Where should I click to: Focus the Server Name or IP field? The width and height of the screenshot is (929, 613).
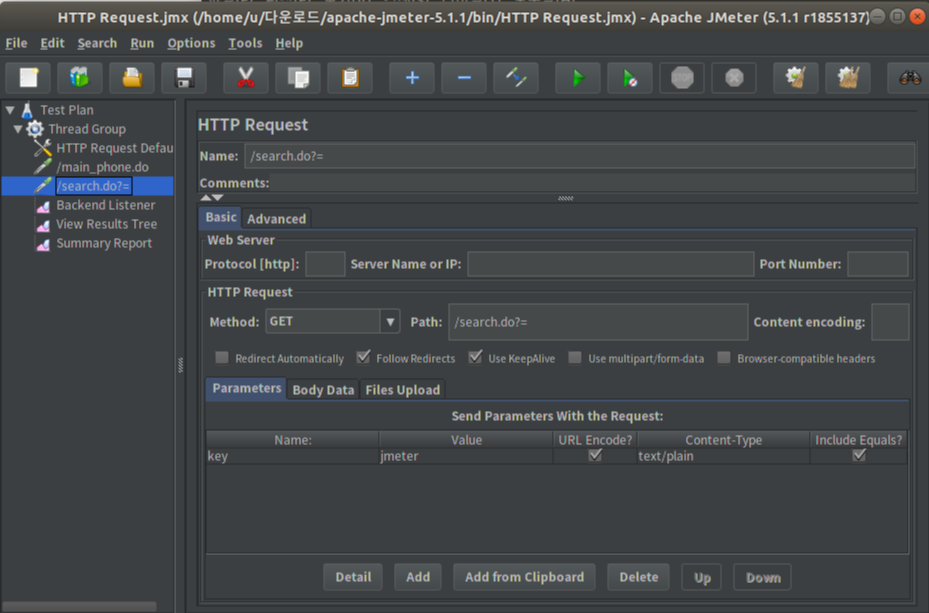coord(610,264)
